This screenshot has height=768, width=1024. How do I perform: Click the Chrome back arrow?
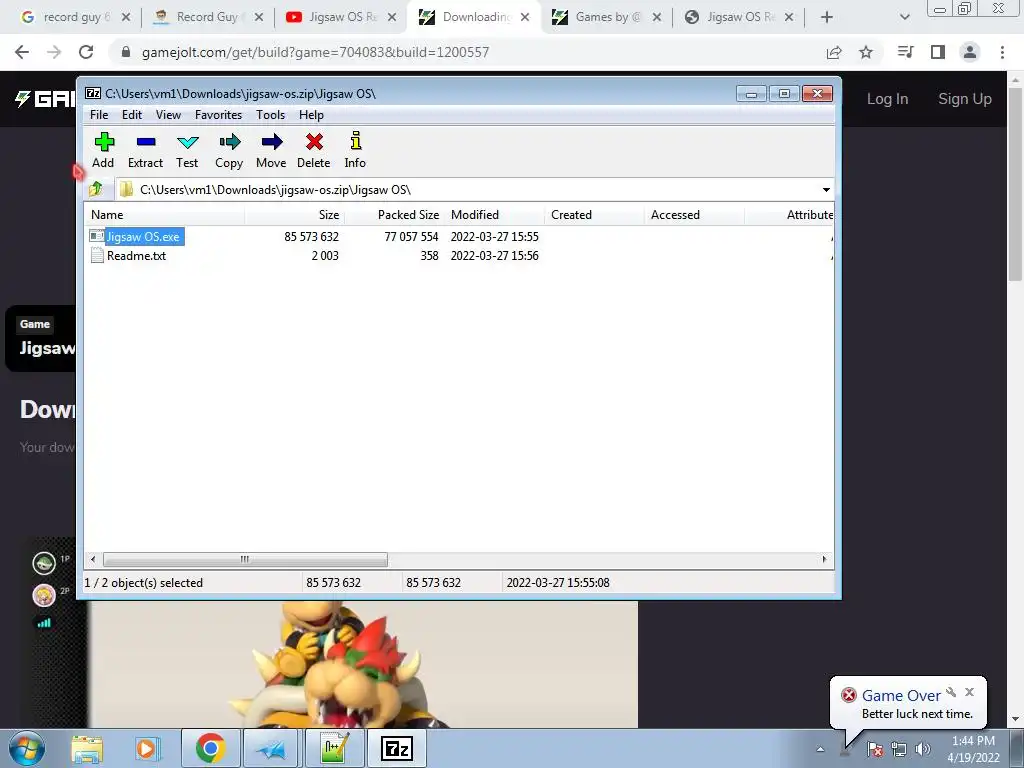[x=22, y=52]
